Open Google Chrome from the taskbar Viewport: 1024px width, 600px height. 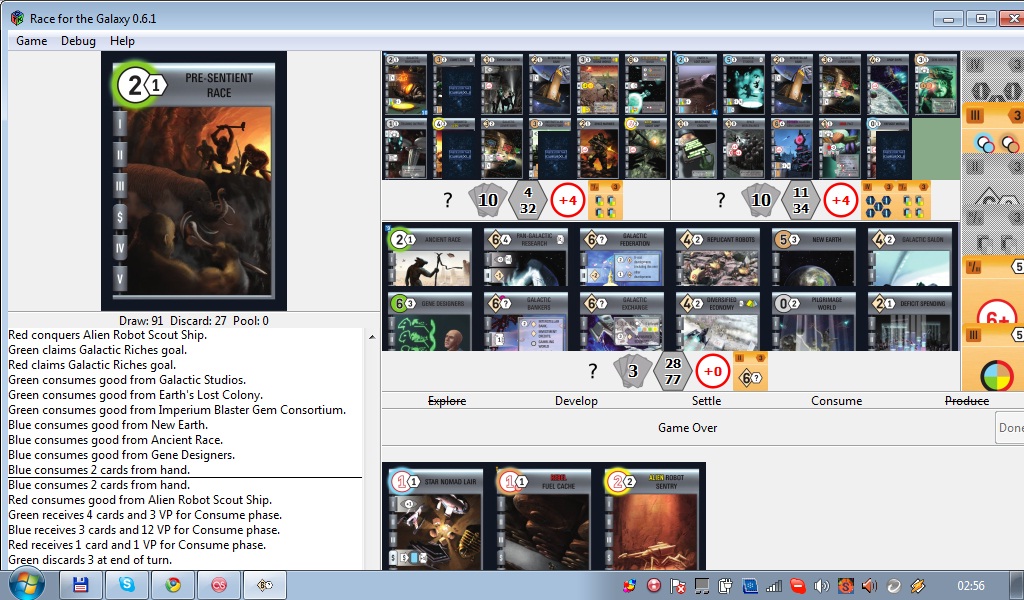(174, 585)
